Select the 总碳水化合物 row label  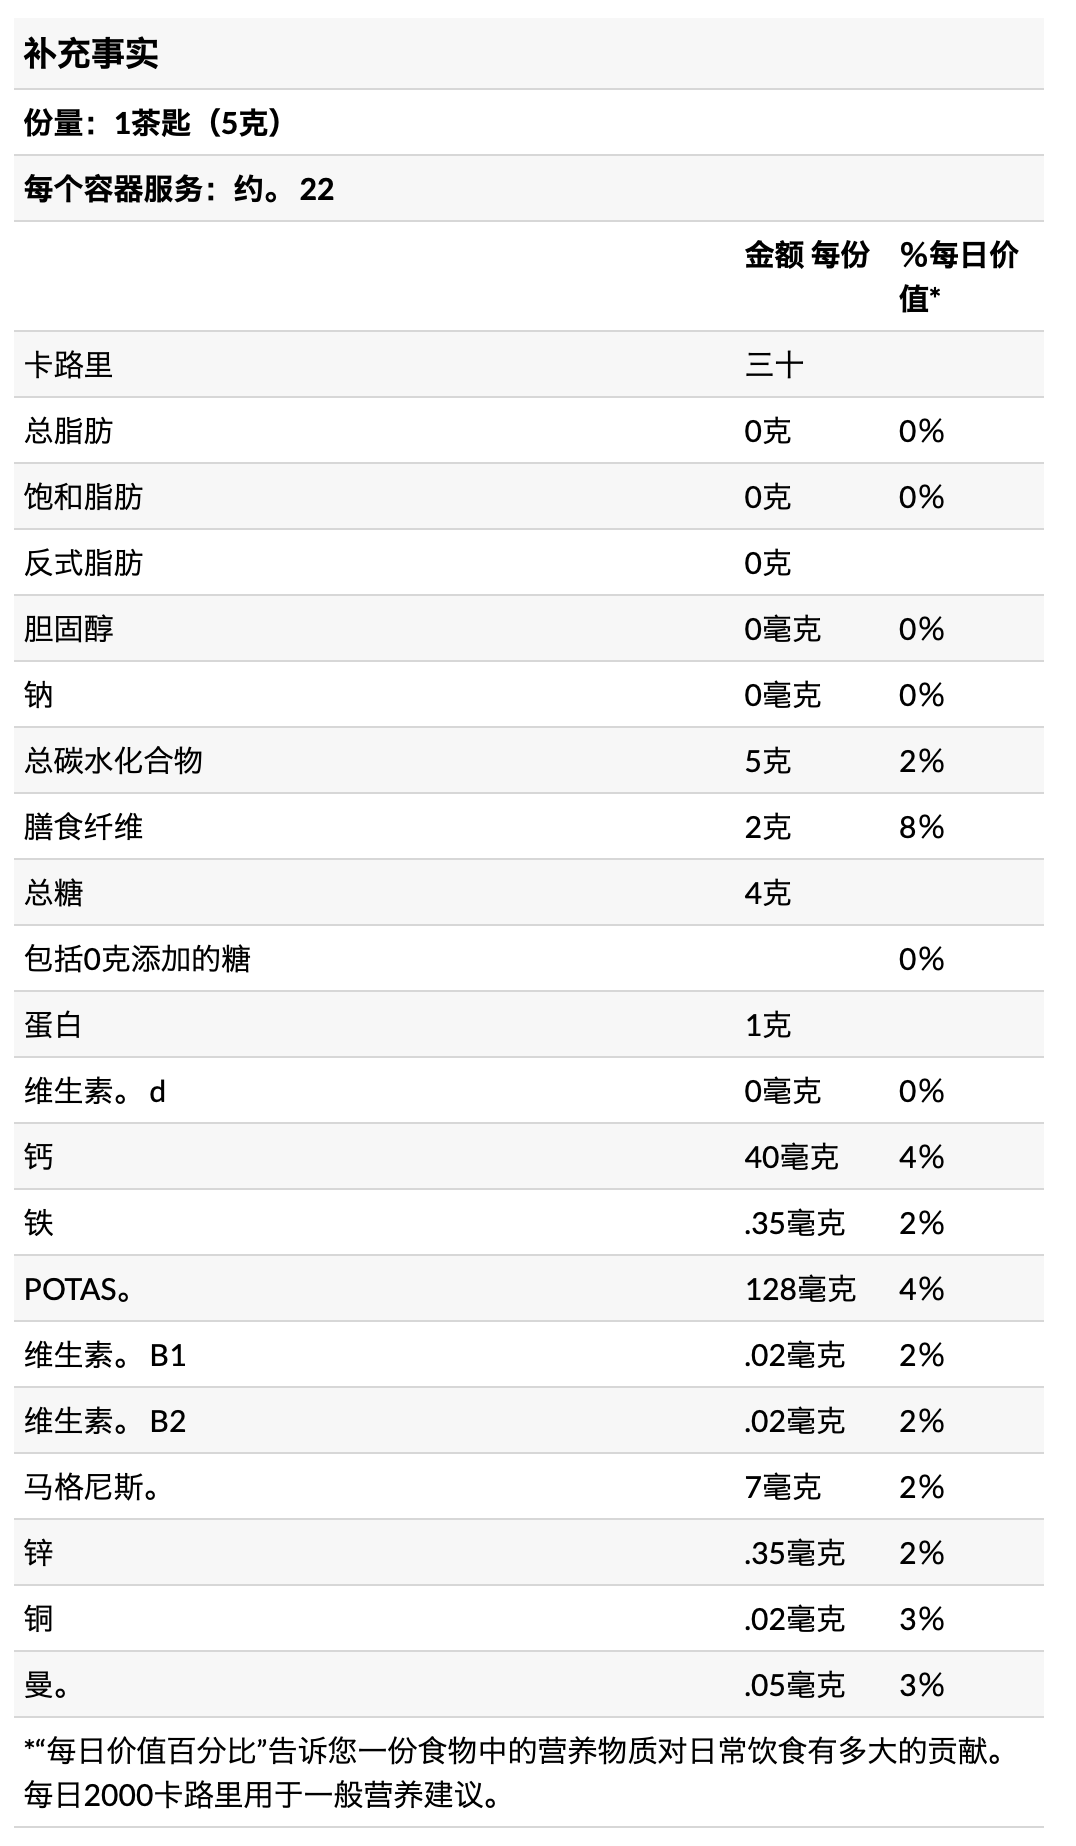click(113, 761)
